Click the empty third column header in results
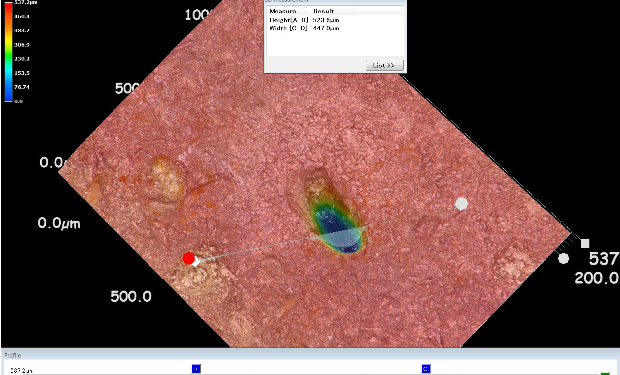 click(378, 11)
